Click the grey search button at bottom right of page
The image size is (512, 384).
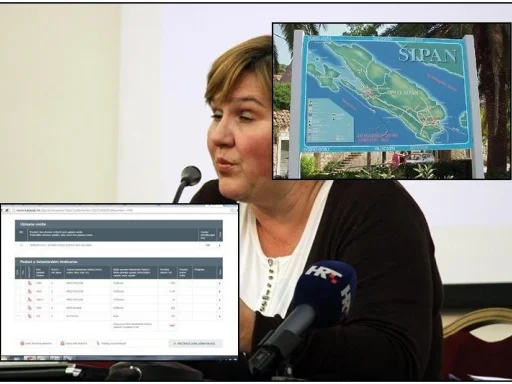point(195,343)
